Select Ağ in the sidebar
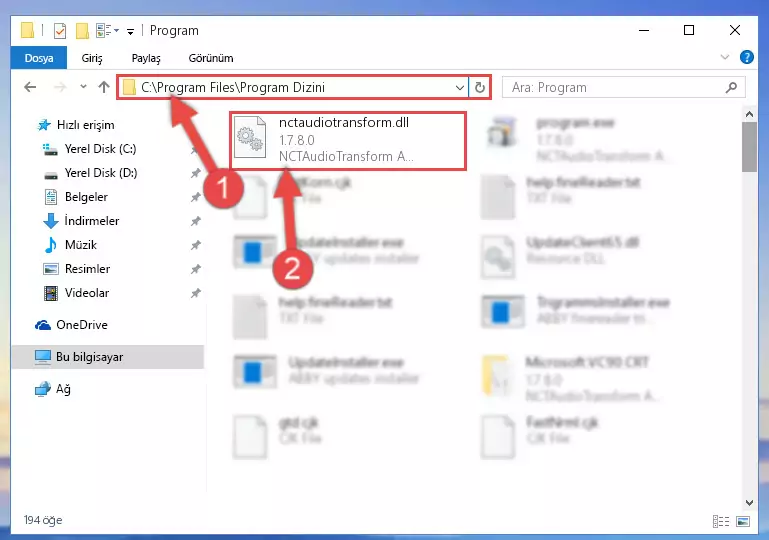Image resolution: width=769 pixels, height=540 pixels. tap(63, 389)
